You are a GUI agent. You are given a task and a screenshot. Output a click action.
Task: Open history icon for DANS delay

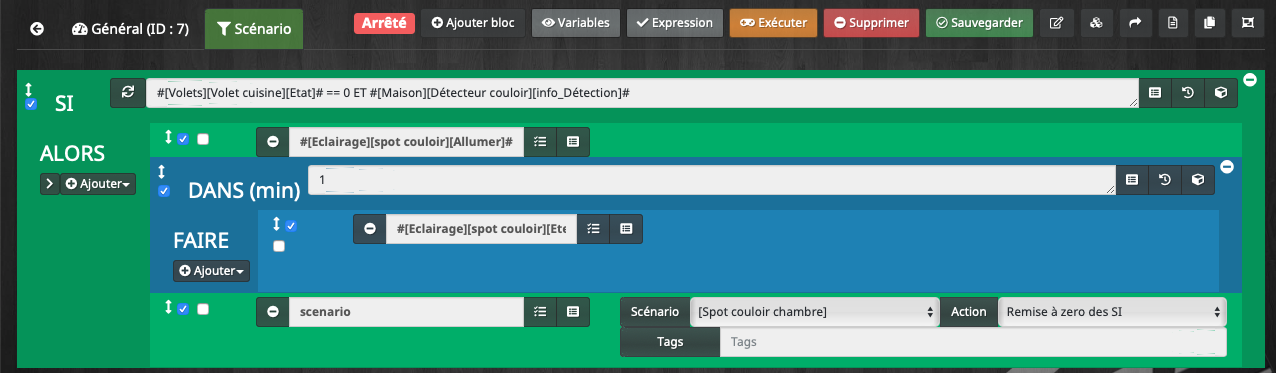pyautogui.click(x=1165, y=180)
